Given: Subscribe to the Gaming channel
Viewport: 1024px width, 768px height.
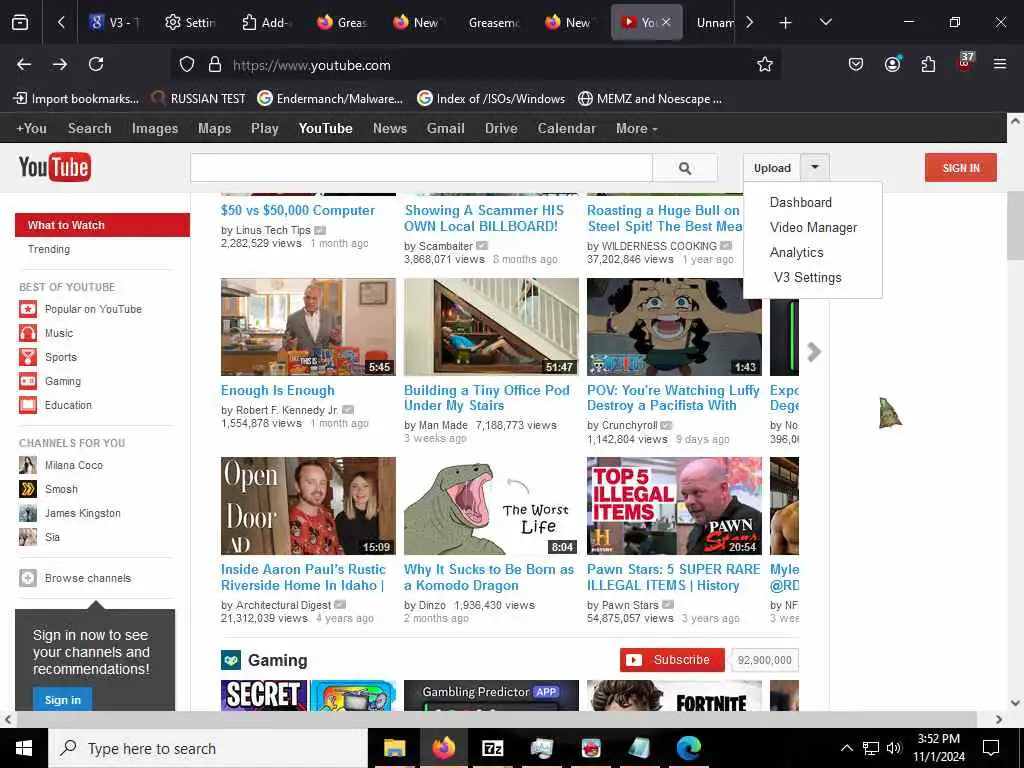Looking at the screenshot, I should (672, 660).
